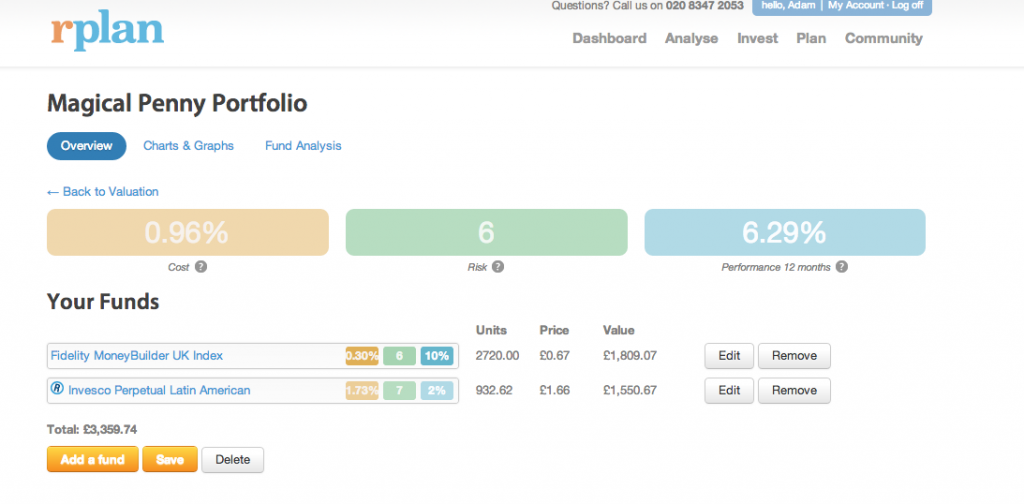Click Invesco's 2% performance badge
1024x504 pixels.
(x=437, y=390)
